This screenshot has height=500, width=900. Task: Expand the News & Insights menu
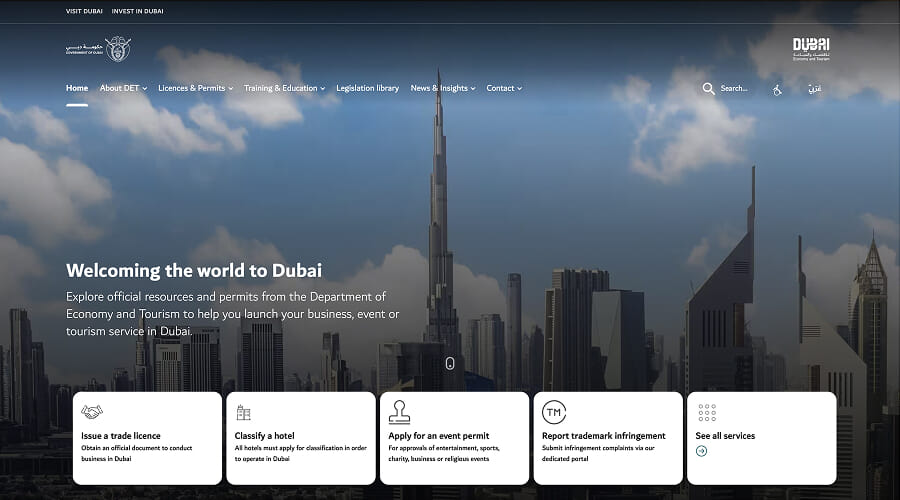[443, 88]
